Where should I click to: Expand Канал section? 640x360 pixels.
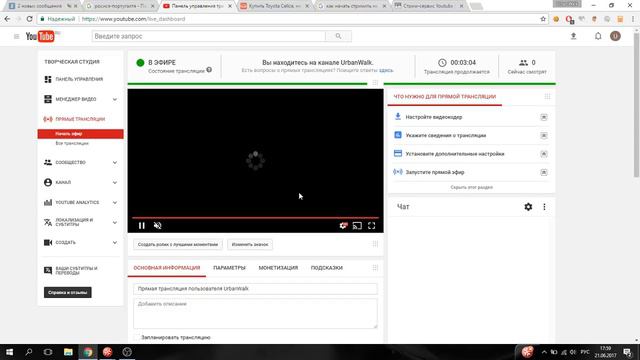click(115, 182)
